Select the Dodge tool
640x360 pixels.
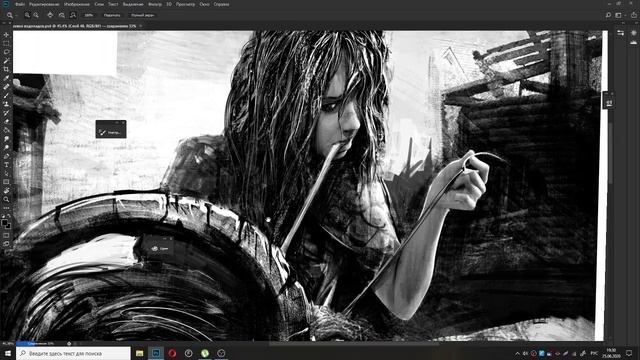click(x=6, y=147)
